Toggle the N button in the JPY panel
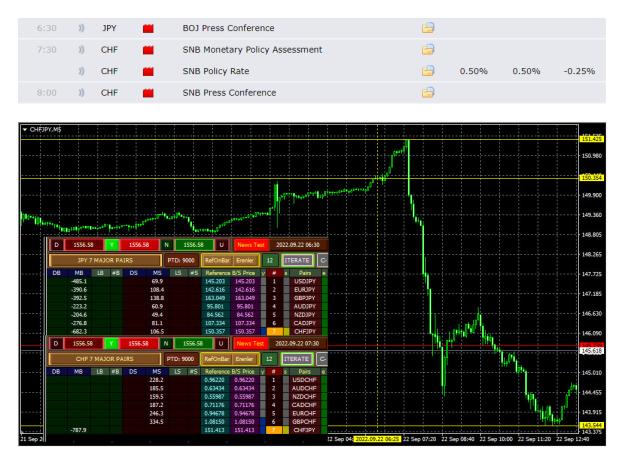The width and height of the screenshot is (625, 465). pos(167,245)
